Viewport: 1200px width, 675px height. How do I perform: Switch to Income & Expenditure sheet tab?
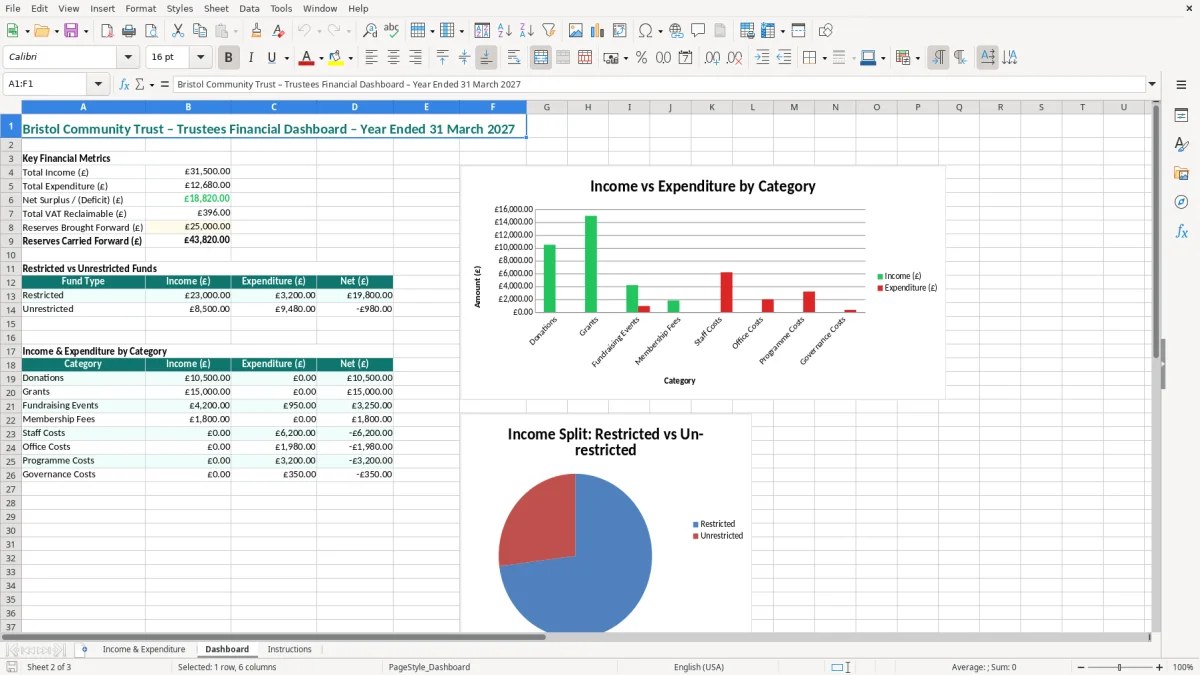(144, 649)
